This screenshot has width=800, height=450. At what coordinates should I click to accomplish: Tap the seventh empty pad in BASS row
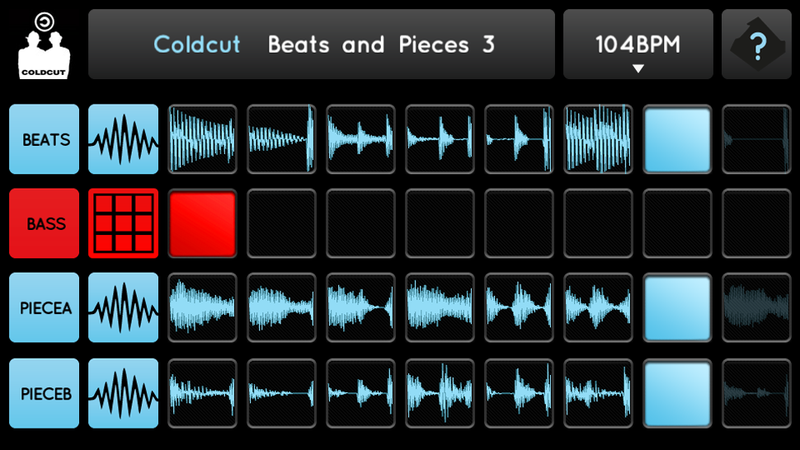tap(677, 223)
